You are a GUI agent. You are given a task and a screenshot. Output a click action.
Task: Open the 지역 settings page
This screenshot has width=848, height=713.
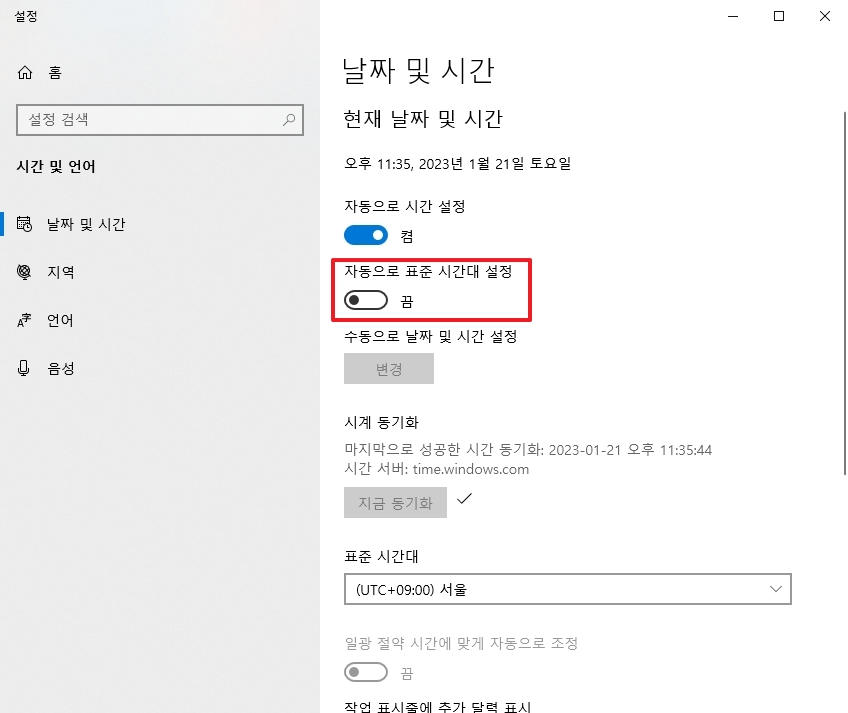click(160, 272)
